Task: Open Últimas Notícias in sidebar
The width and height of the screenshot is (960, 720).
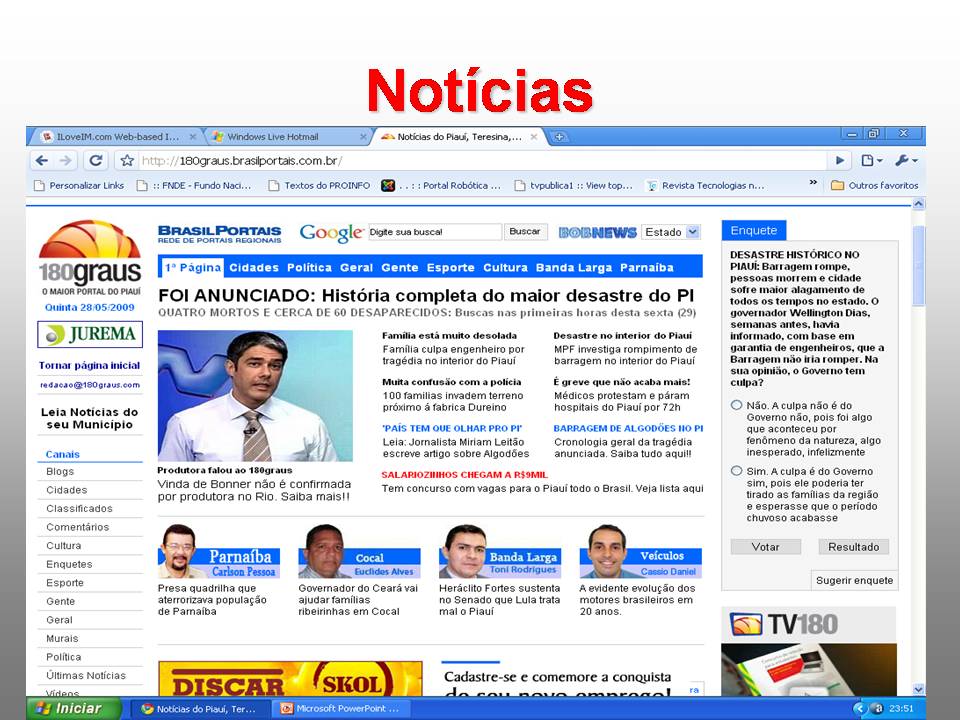Action: click(86, 676)
